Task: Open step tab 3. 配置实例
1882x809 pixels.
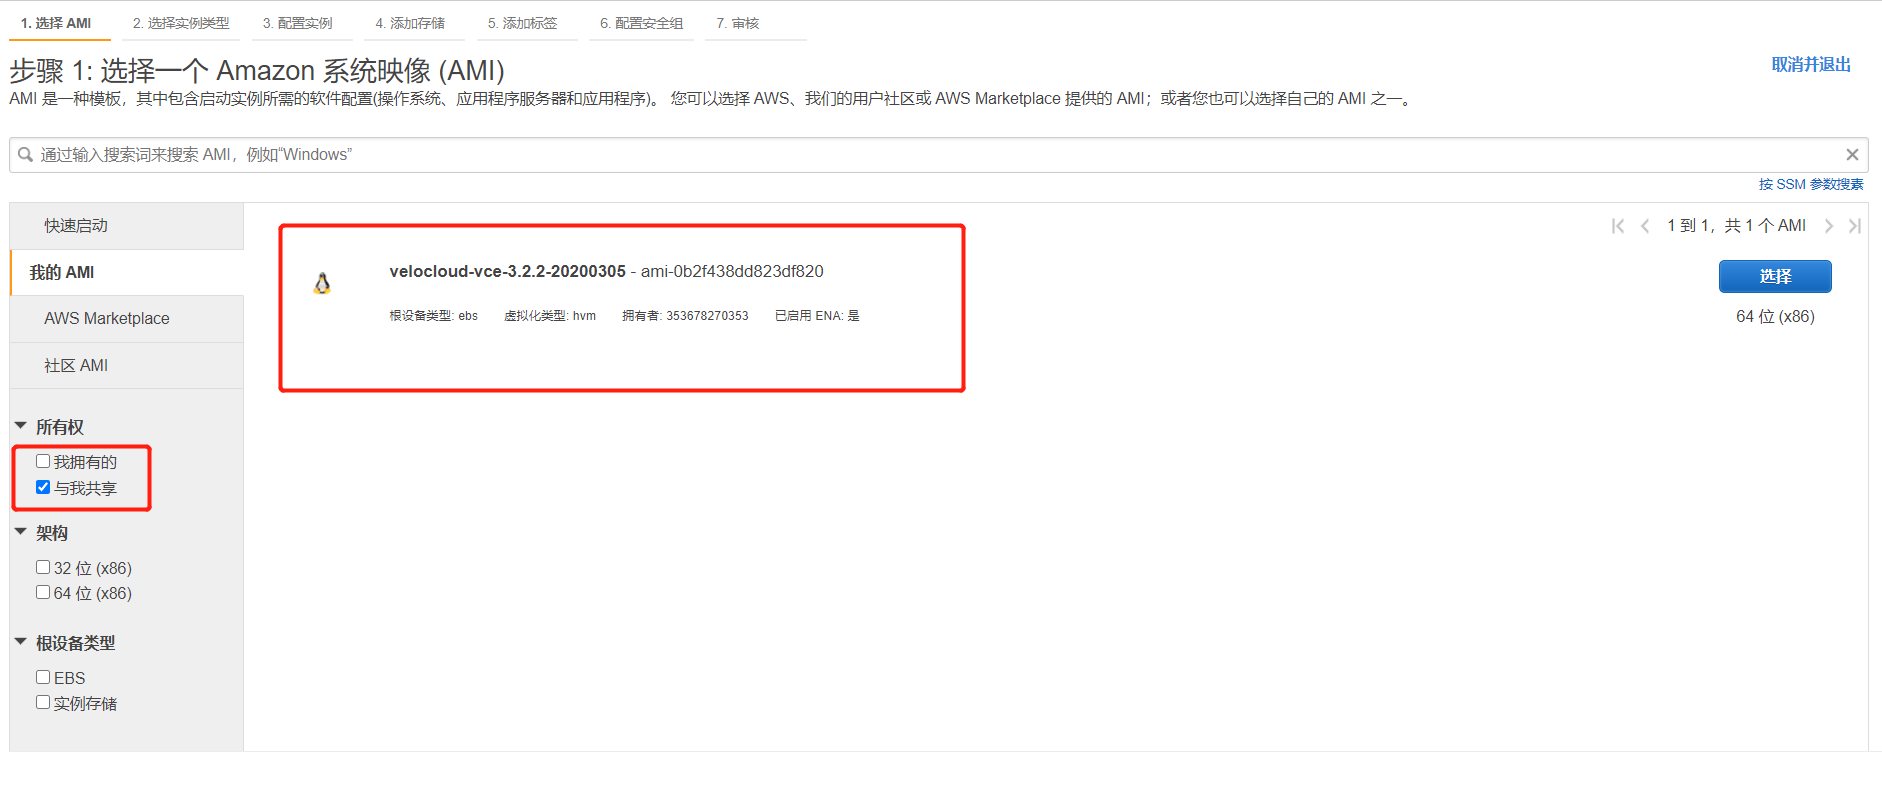Action: [298, 23]
